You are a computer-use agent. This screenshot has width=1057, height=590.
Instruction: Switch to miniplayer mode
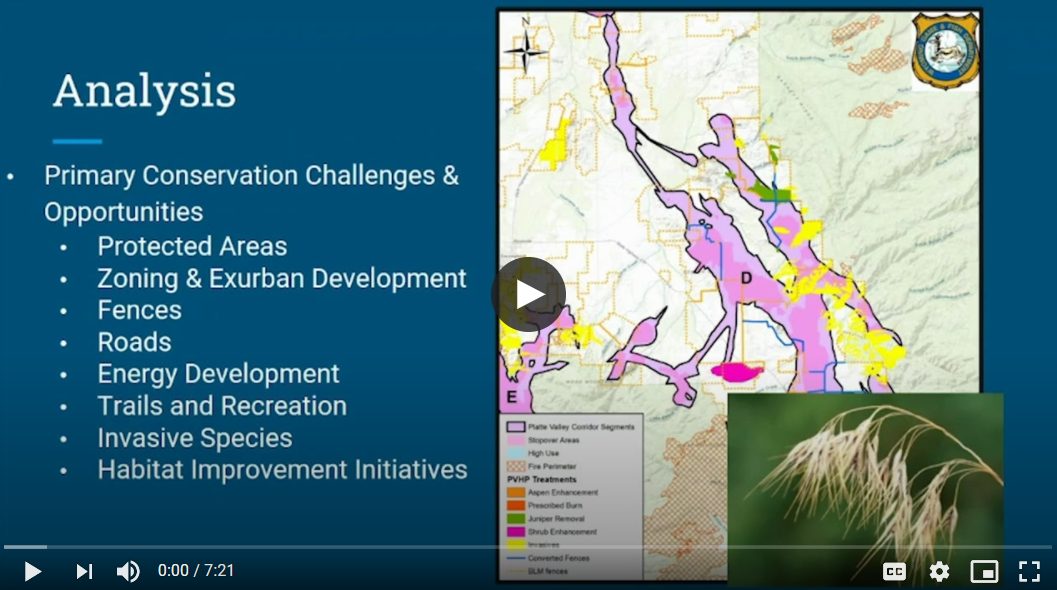[x=984, y=571]
